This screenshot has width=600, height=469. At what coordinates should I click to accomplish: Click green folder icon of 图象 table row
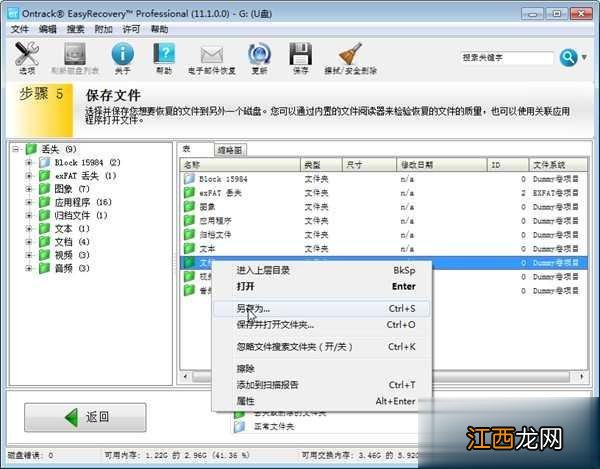click(189, 207)
